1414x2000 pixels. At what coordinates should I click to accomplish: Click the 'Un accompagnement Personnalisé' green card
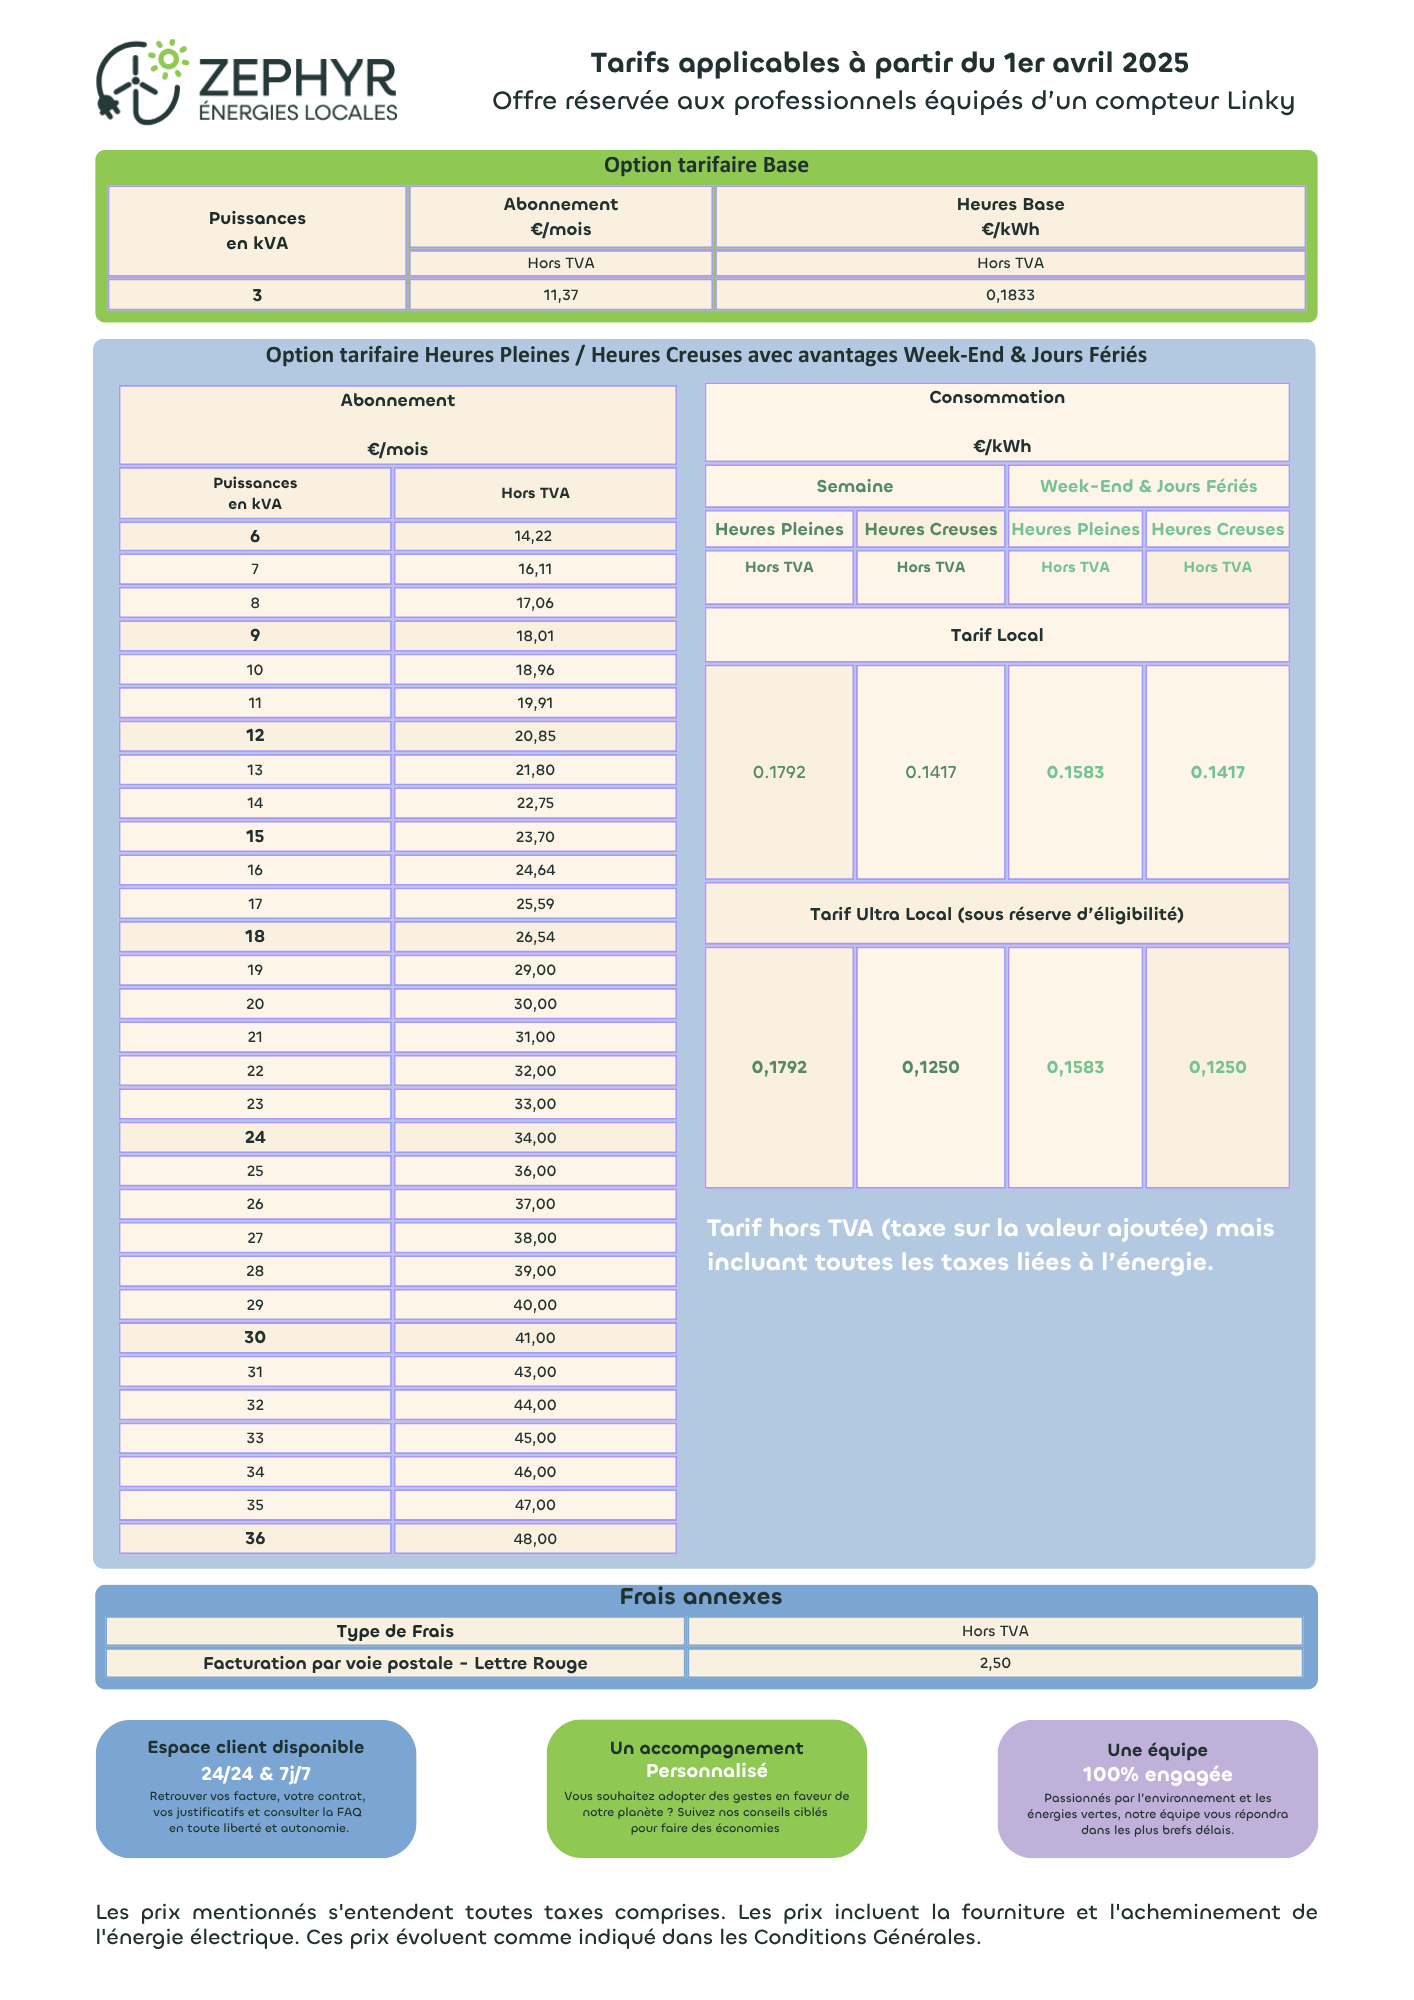pyautogui.click(x=706, y=1789)
